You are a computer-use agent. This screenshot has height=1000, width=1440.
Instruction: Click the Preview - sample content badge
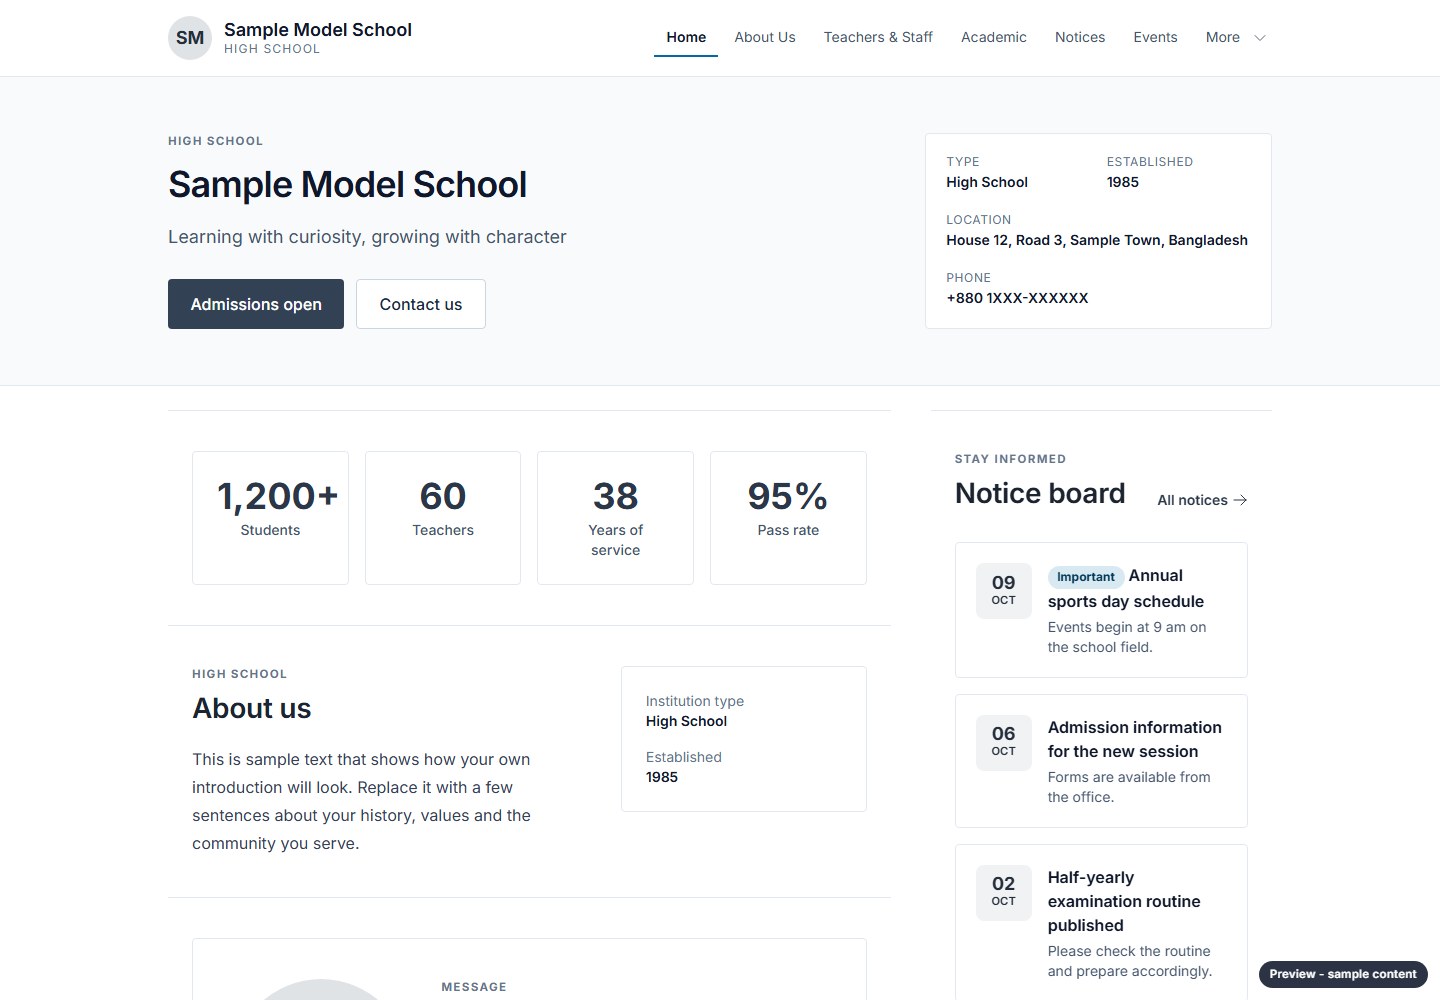[x=1343, y=974]
